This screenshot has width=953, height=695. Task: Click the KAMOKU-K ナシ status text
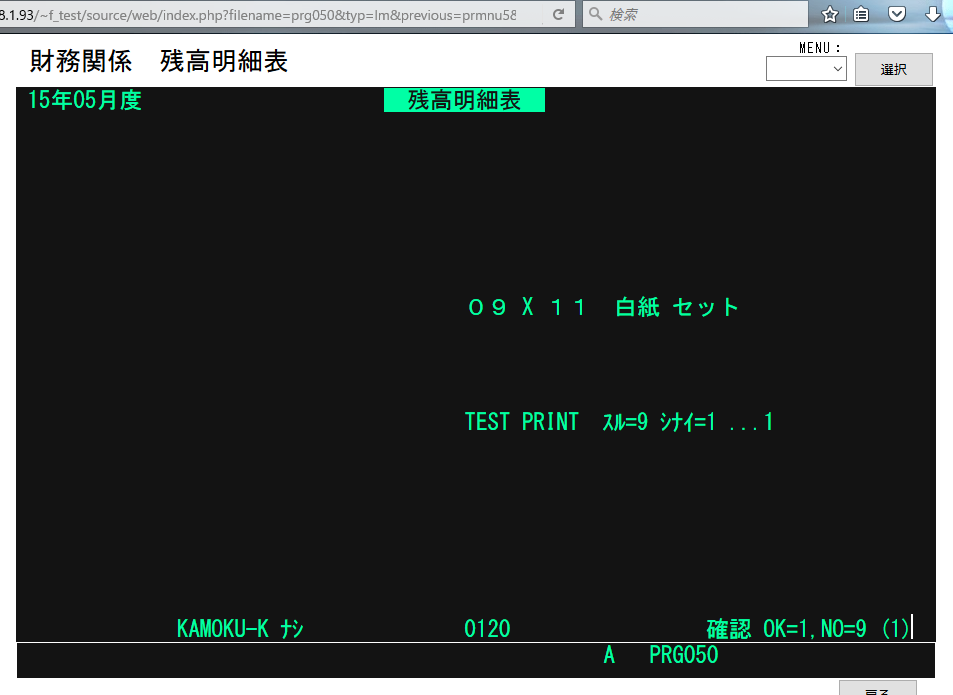240,629
